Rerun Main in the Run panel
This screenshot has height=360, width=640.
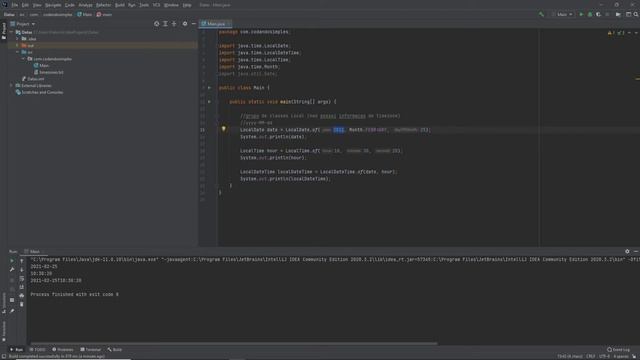click(12, 261)
